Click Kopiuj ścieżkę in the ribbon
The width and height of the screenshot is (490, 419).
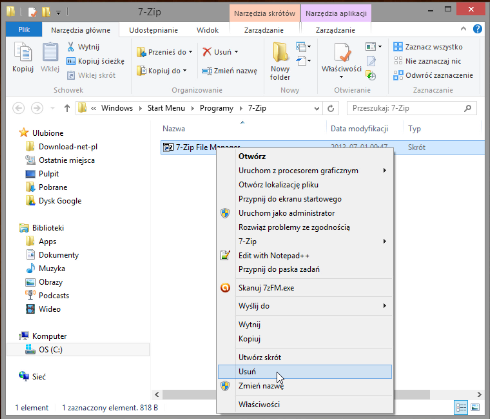[95, 61]
